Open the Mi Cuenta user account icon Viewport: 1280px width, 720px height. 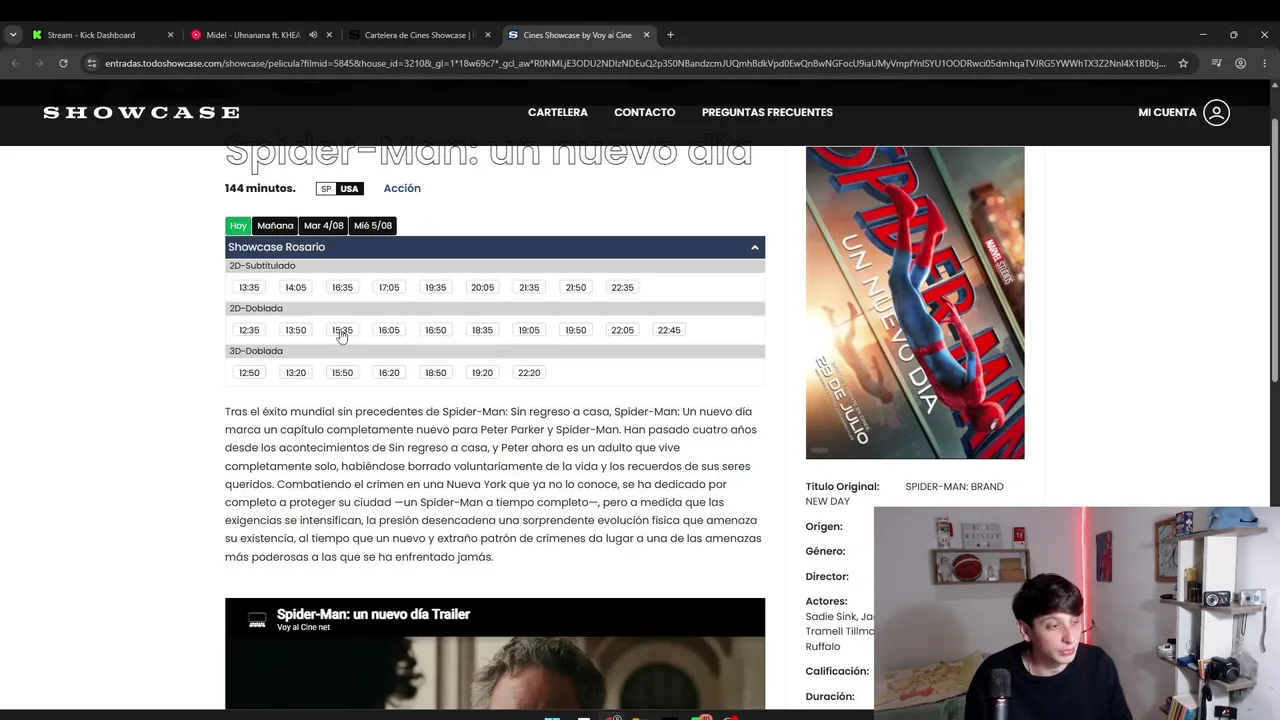click(1216, 112)
